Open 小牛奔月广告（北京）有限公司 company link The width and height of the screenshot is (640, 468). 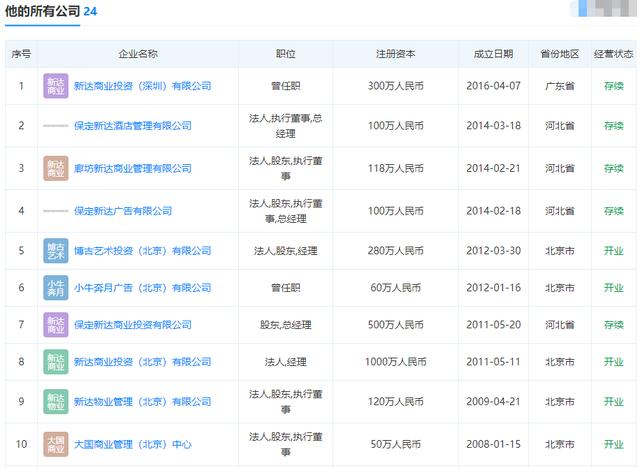142,288
